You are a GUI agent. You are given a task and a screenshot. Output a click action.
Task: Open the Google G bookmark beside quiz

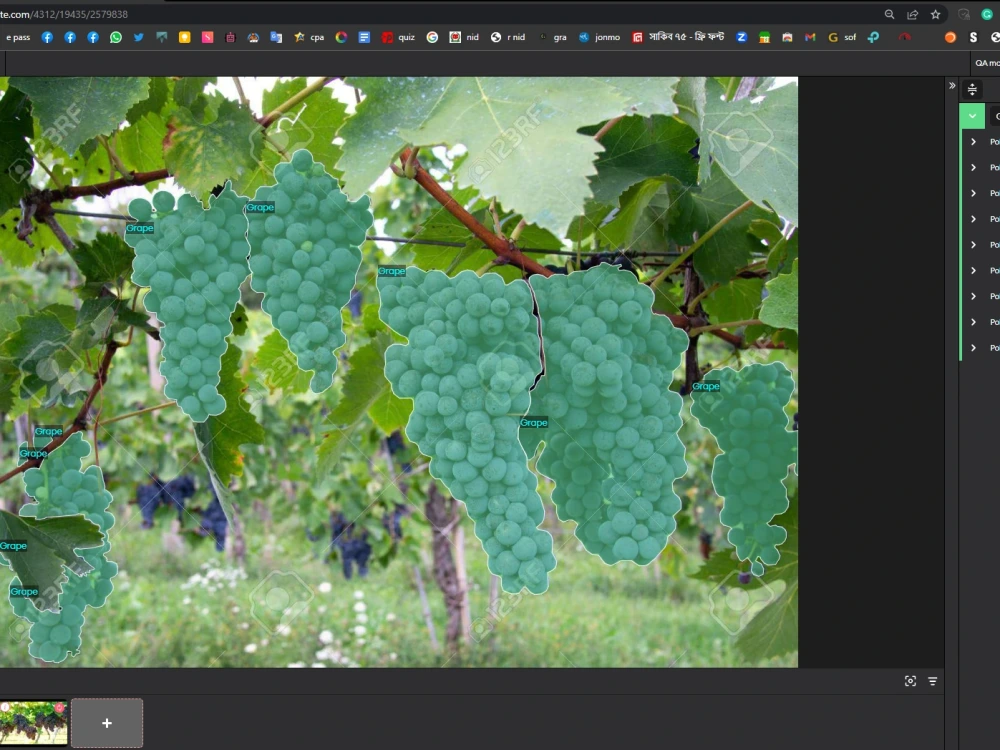pyautogui.click(x=432, y=37)
